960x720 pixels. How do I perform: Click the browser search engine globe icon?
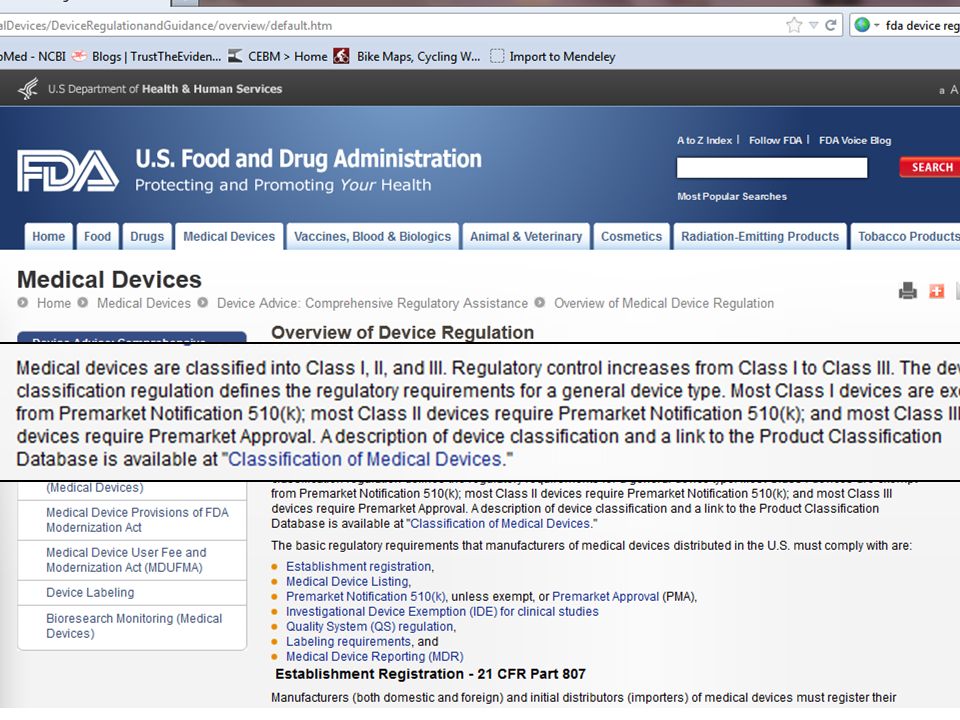pos(862,25)
